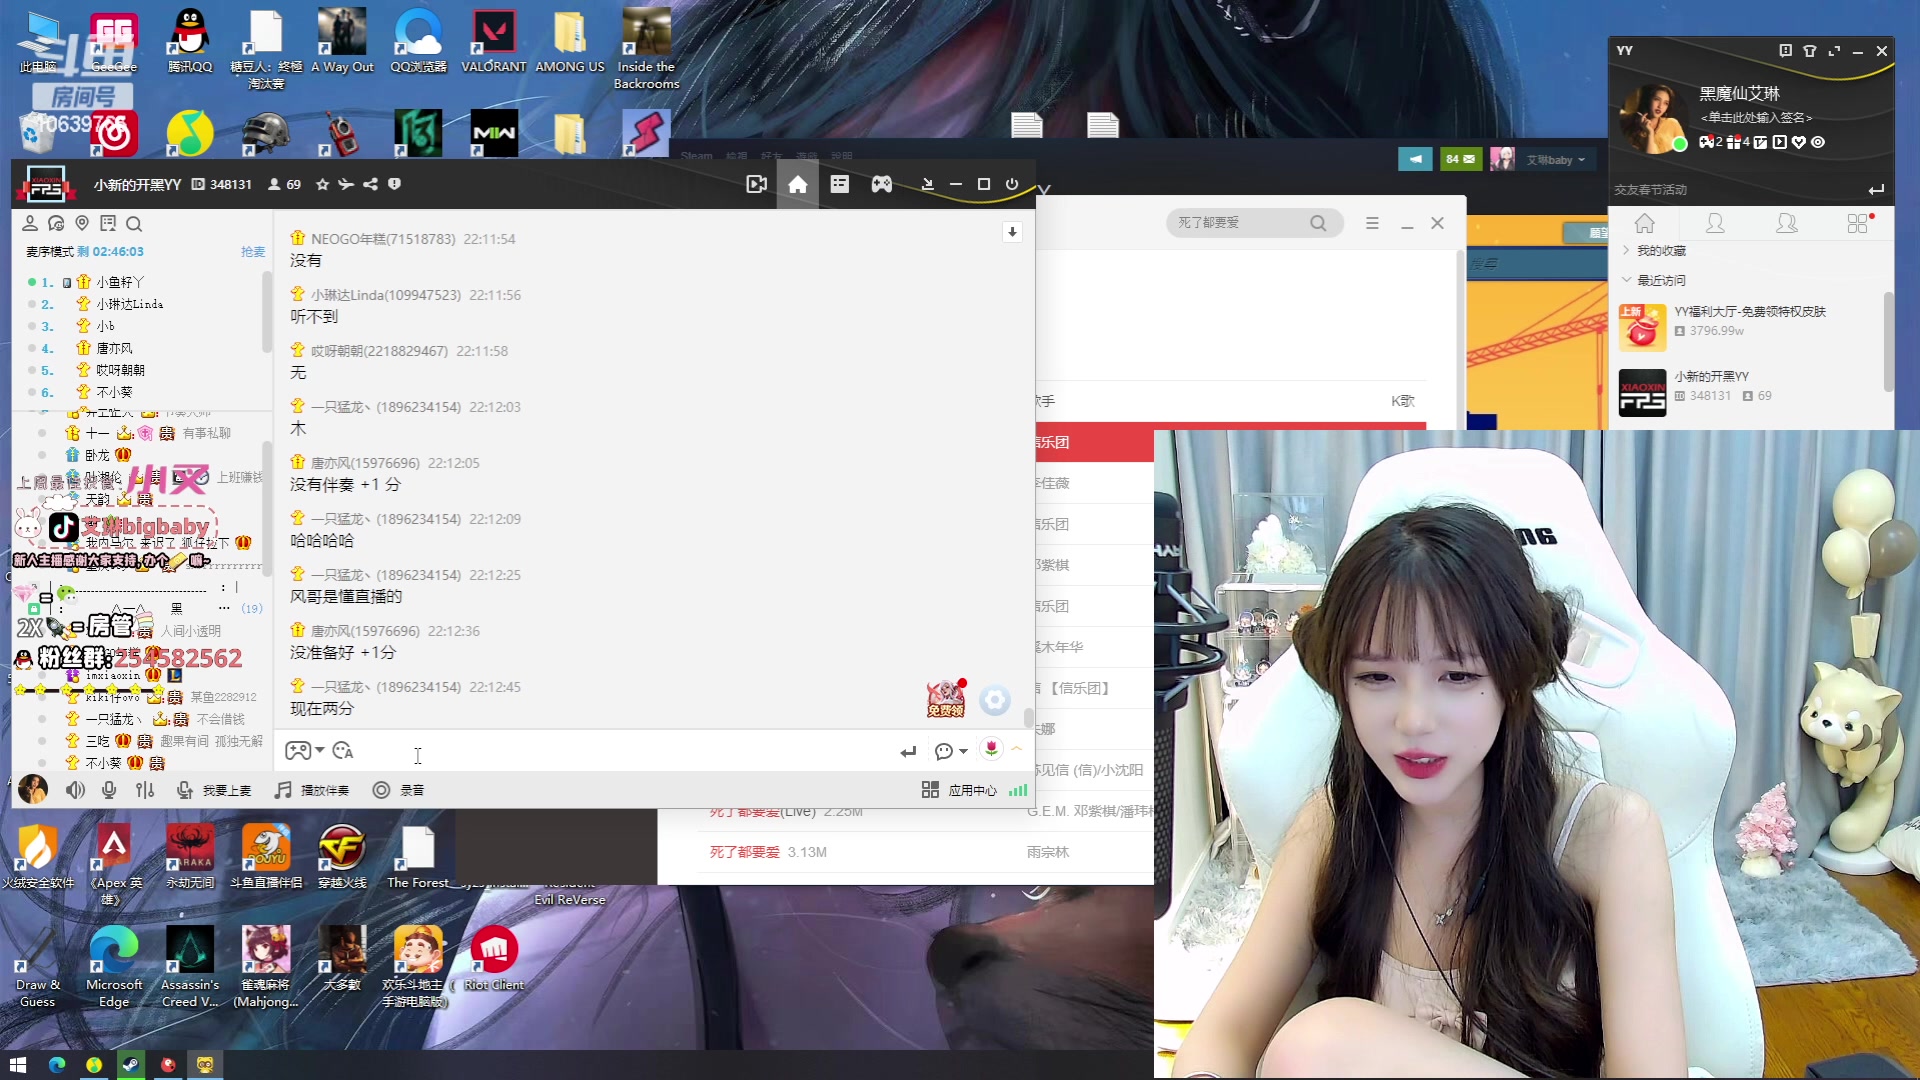Open the App Center (应用中心)
The height and width of the screenshot is (1080, 1920).
coord(959,790)
